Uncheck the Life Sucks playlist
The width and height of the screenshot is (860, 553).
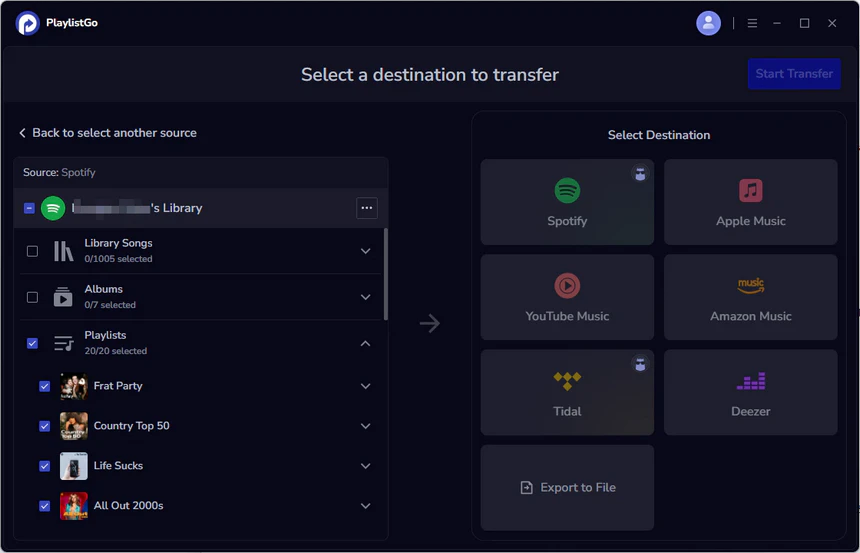click(44, 466)
